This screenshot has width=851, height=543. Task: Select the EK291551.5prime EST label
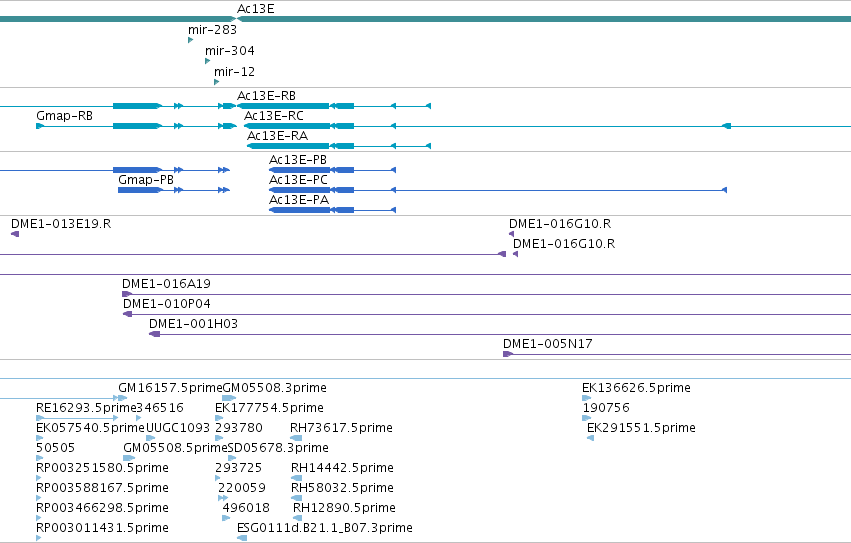641,428
